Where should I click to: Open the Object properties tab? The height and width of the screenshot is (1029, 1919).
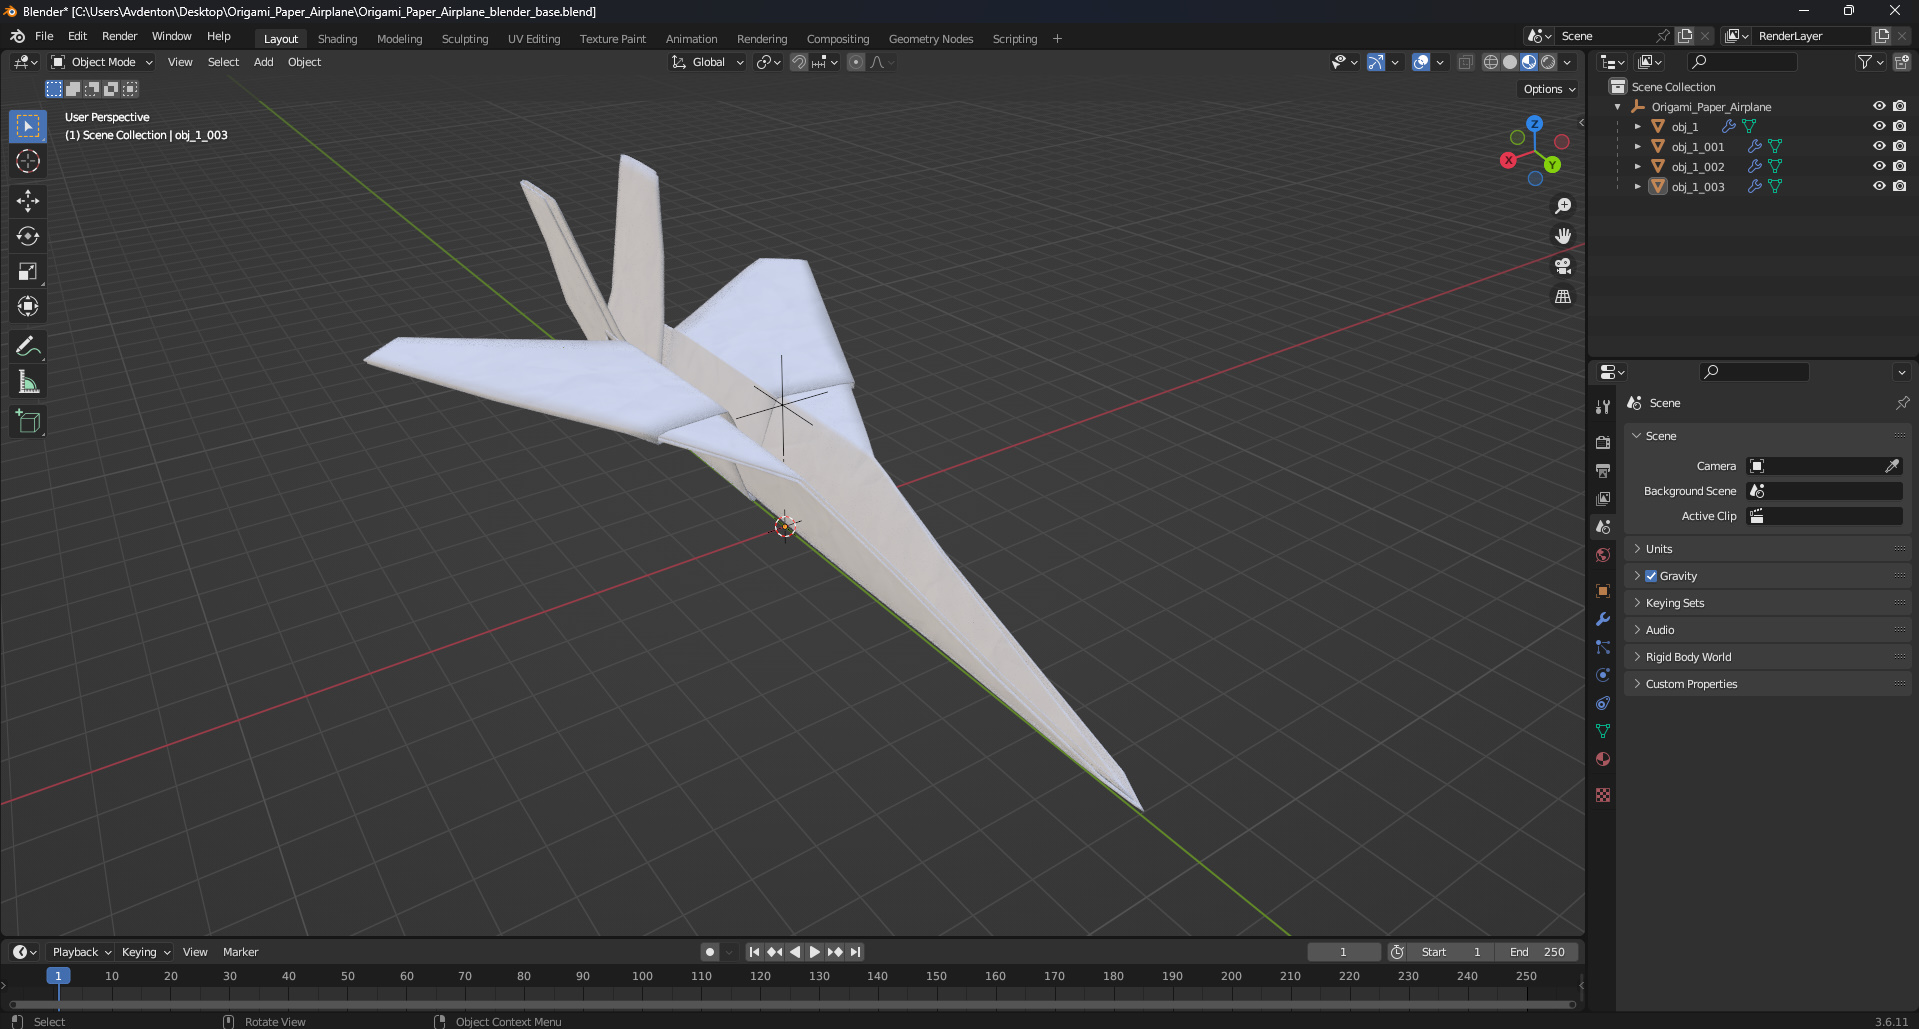point(1603,591)
